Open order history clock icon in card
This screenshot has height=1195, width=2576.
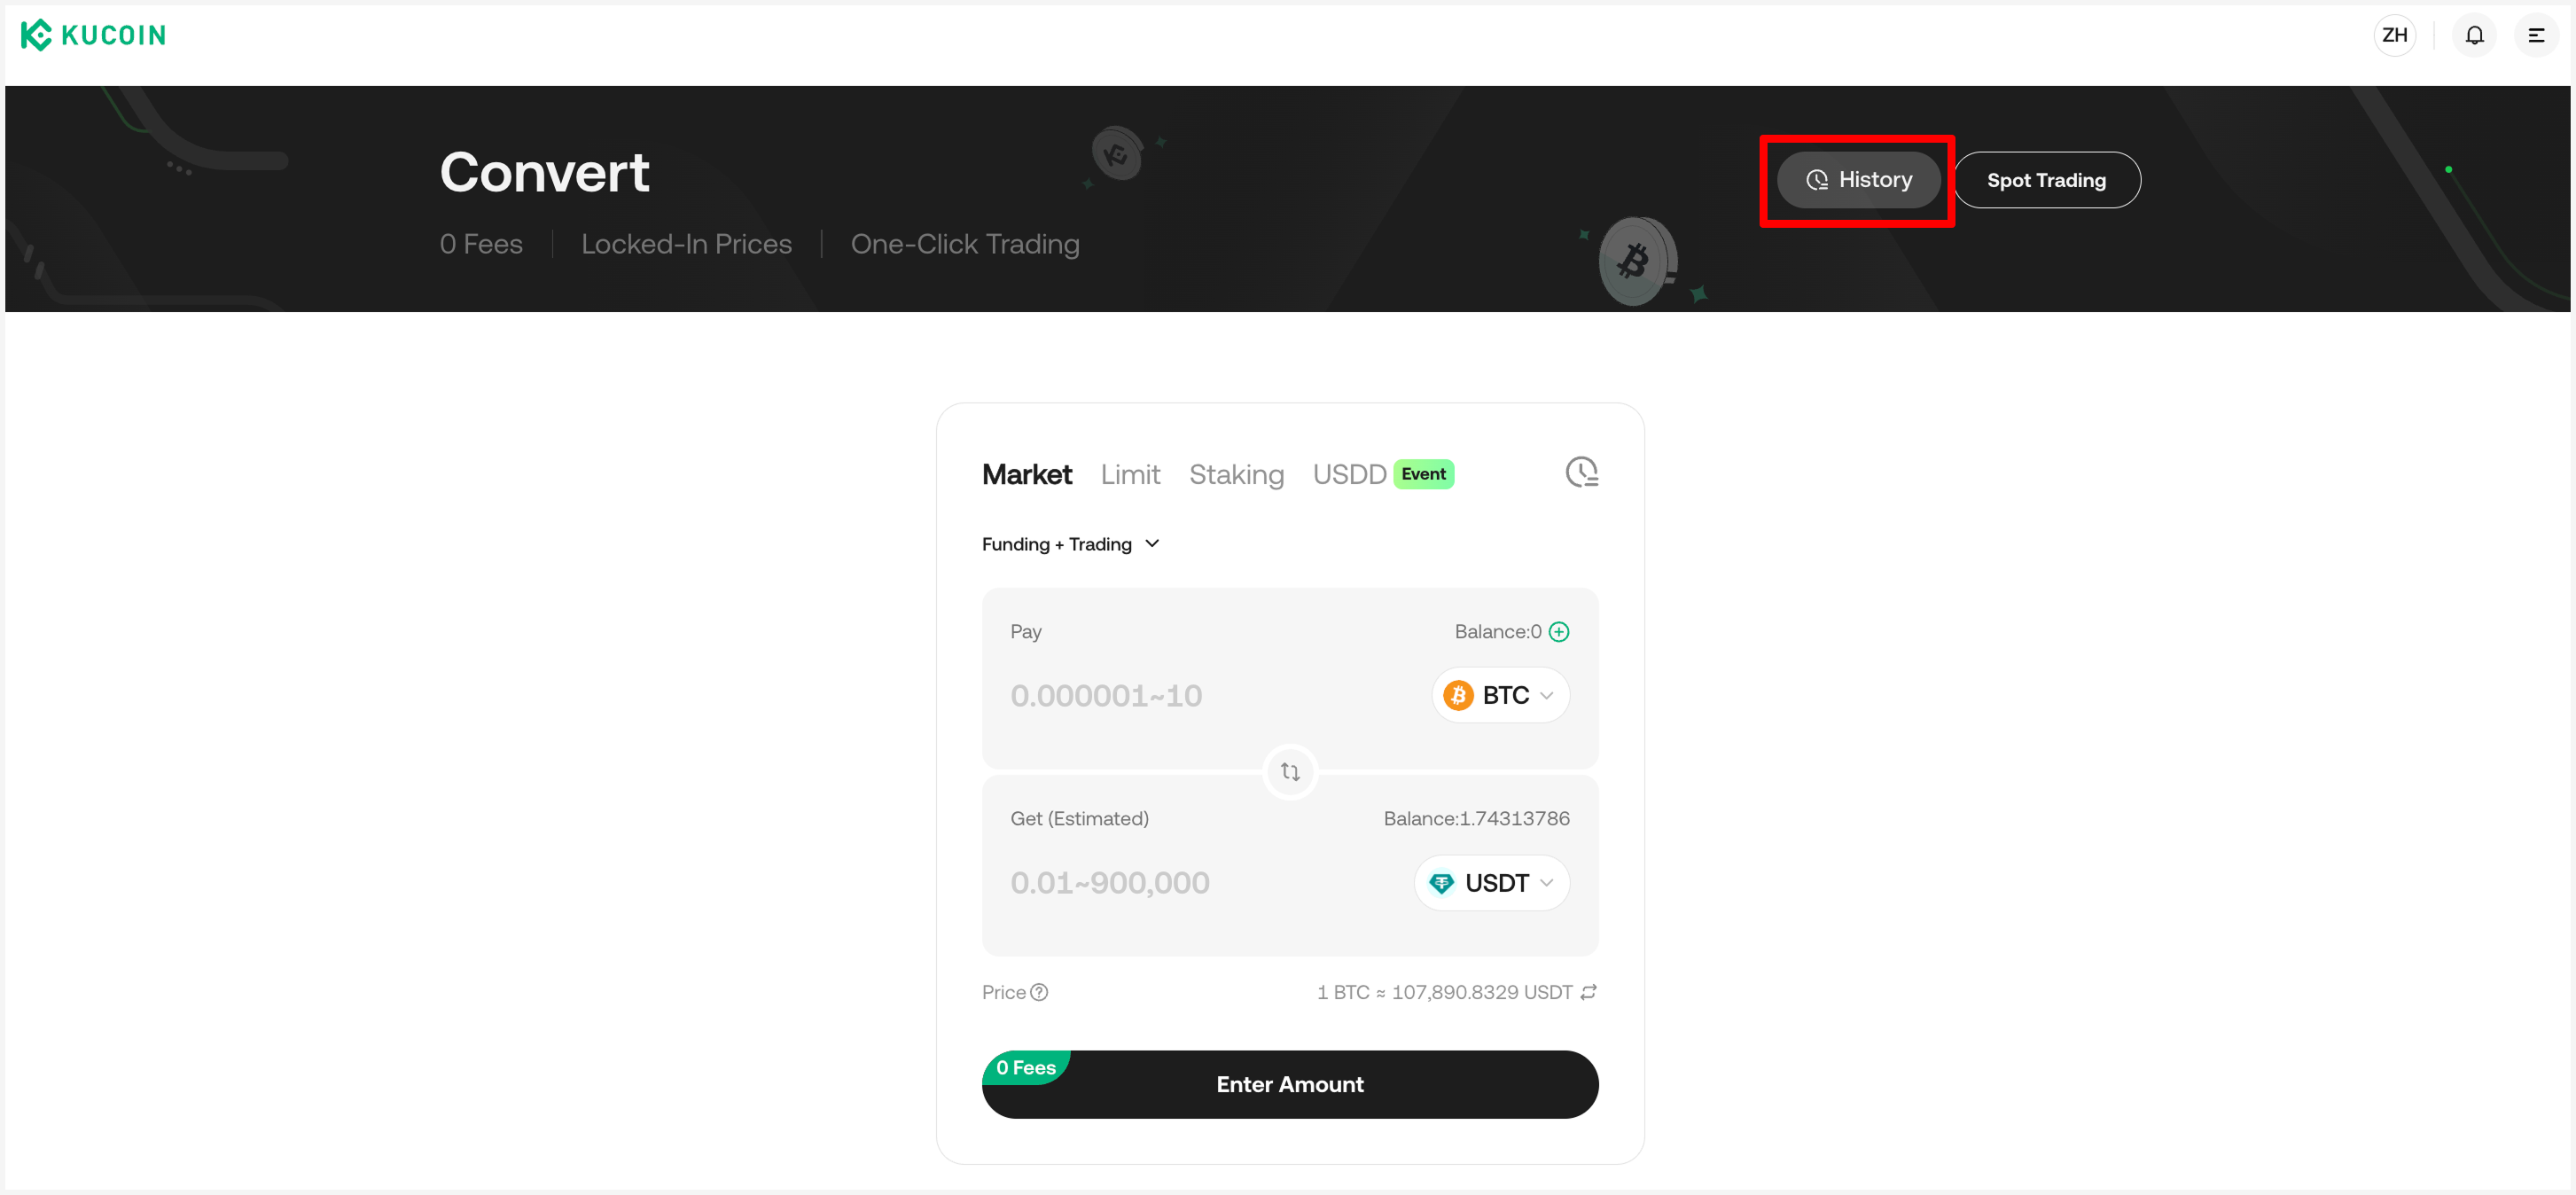point(1581,472)
